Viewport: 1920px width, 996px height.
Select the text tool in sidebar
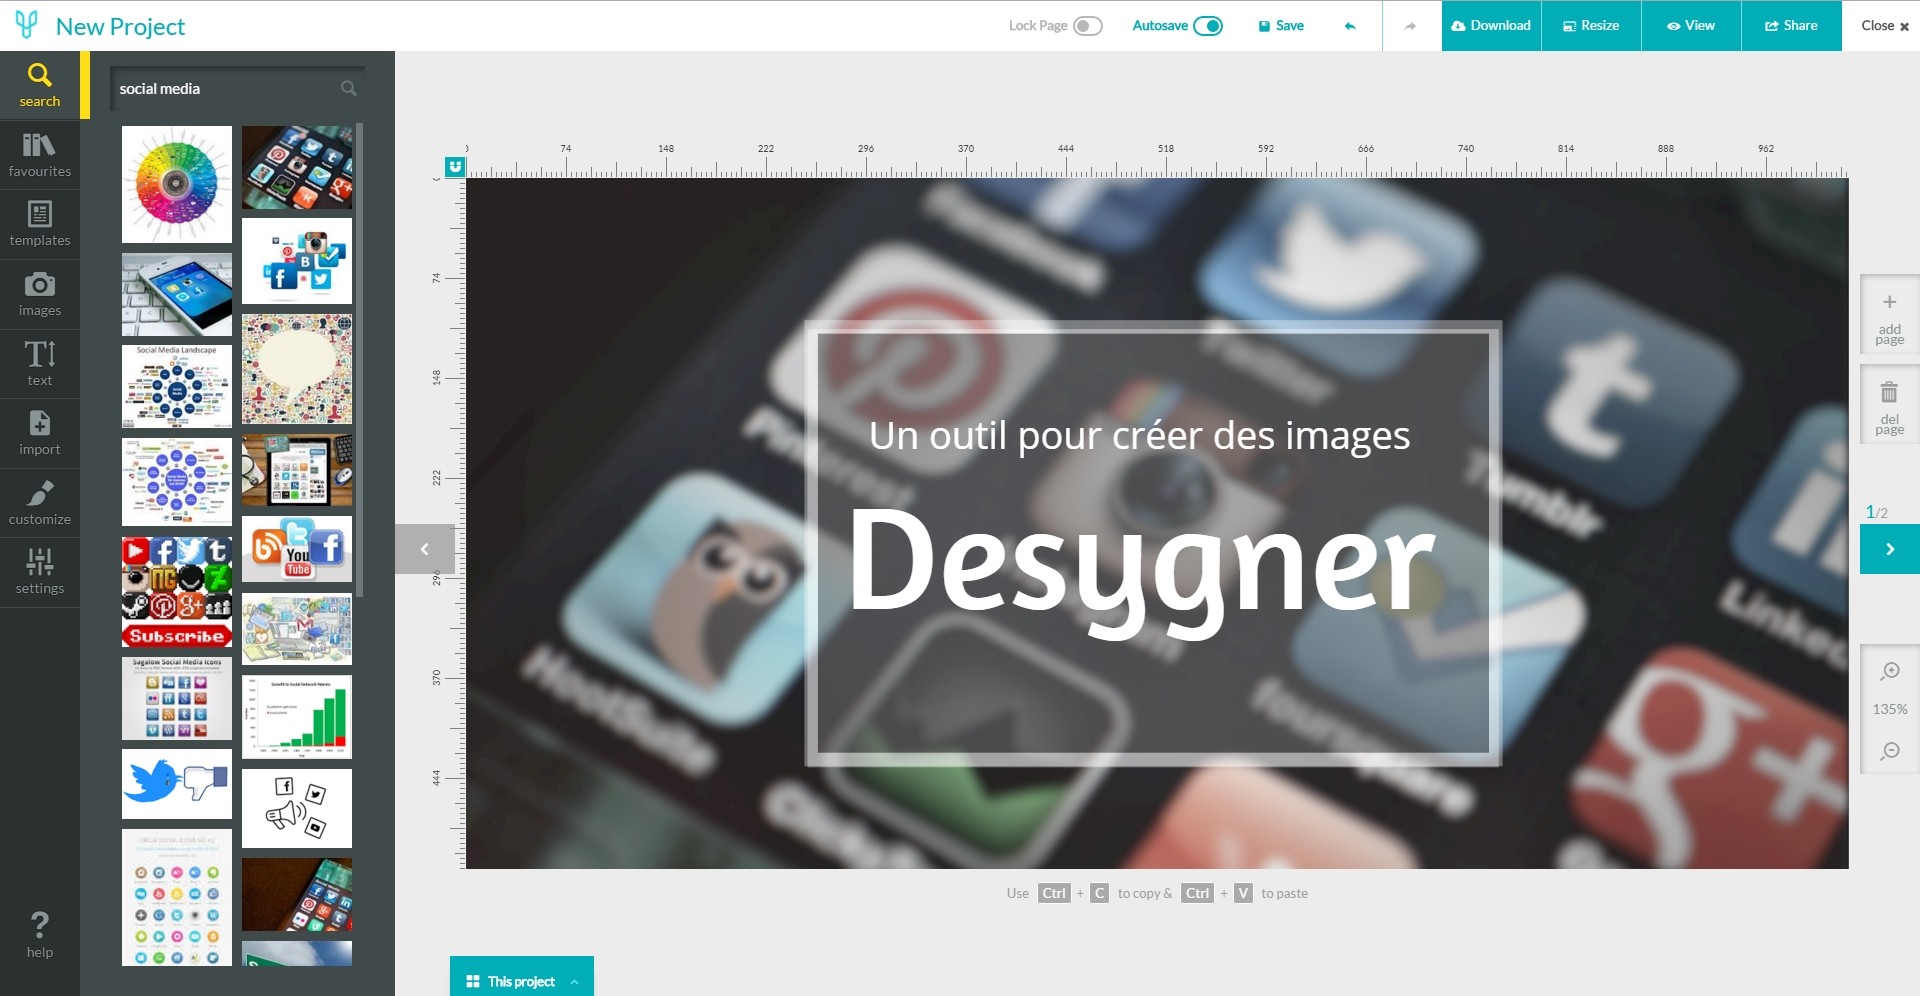click(40, 363)
